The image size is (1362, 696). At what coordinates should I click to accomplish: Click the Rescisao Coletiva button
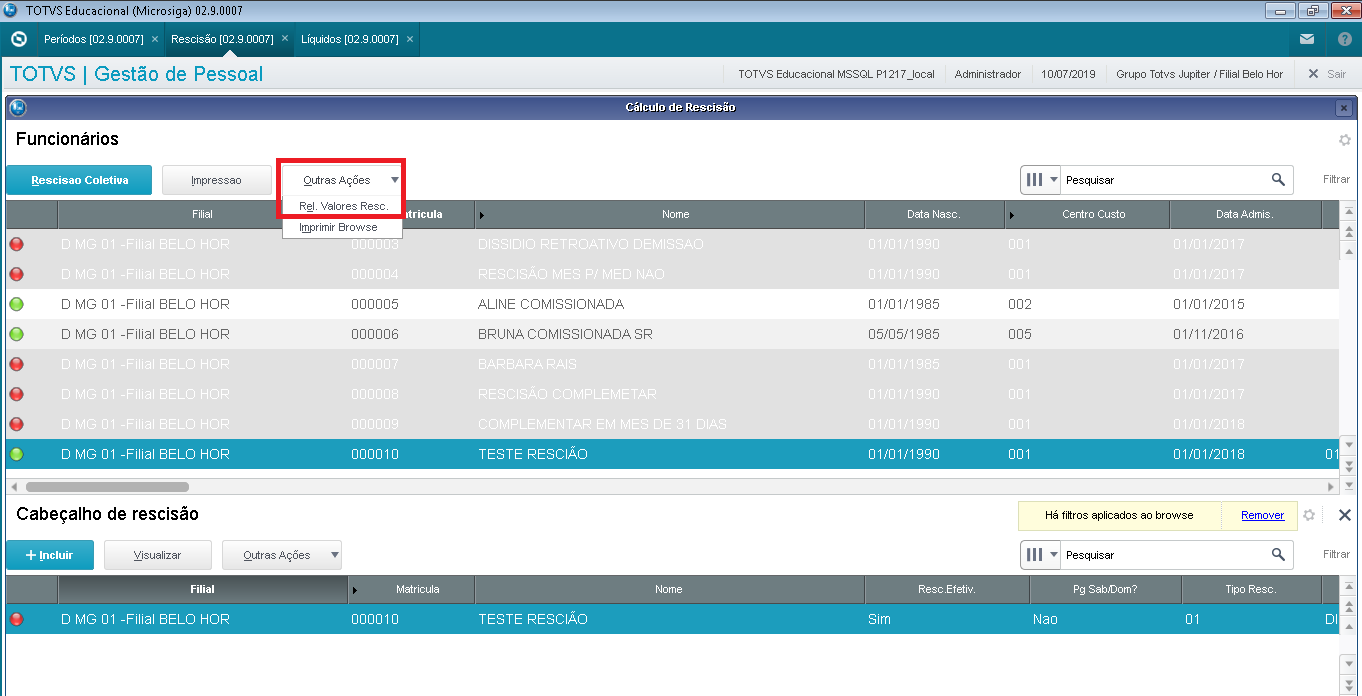[x=80, y=180]
